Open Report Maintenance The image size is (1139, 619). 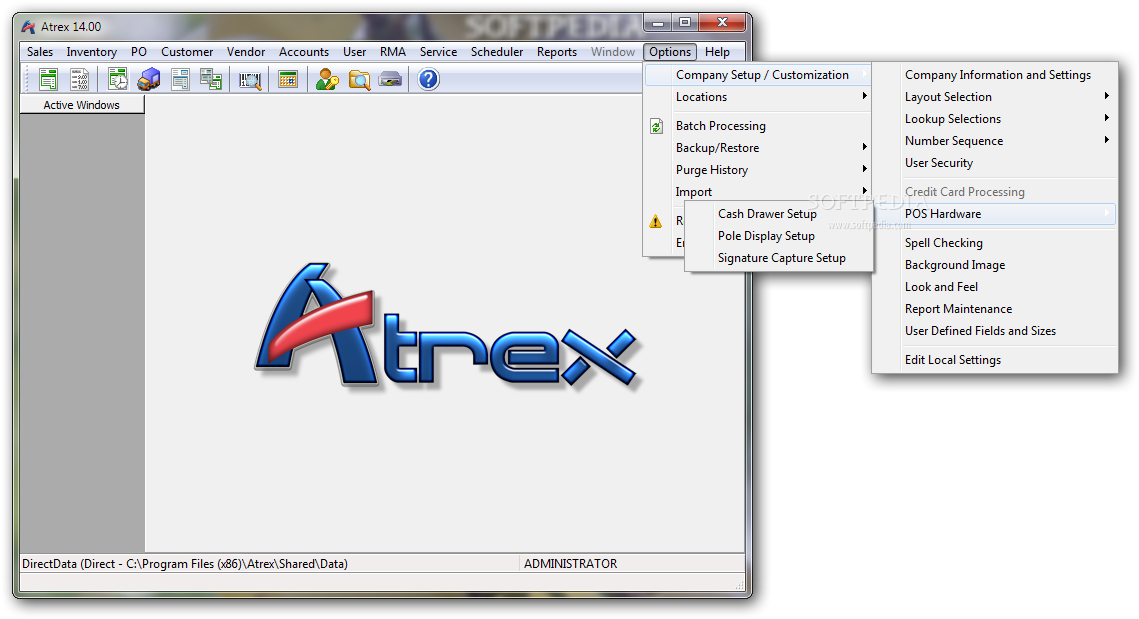click(x=994, y=308)
